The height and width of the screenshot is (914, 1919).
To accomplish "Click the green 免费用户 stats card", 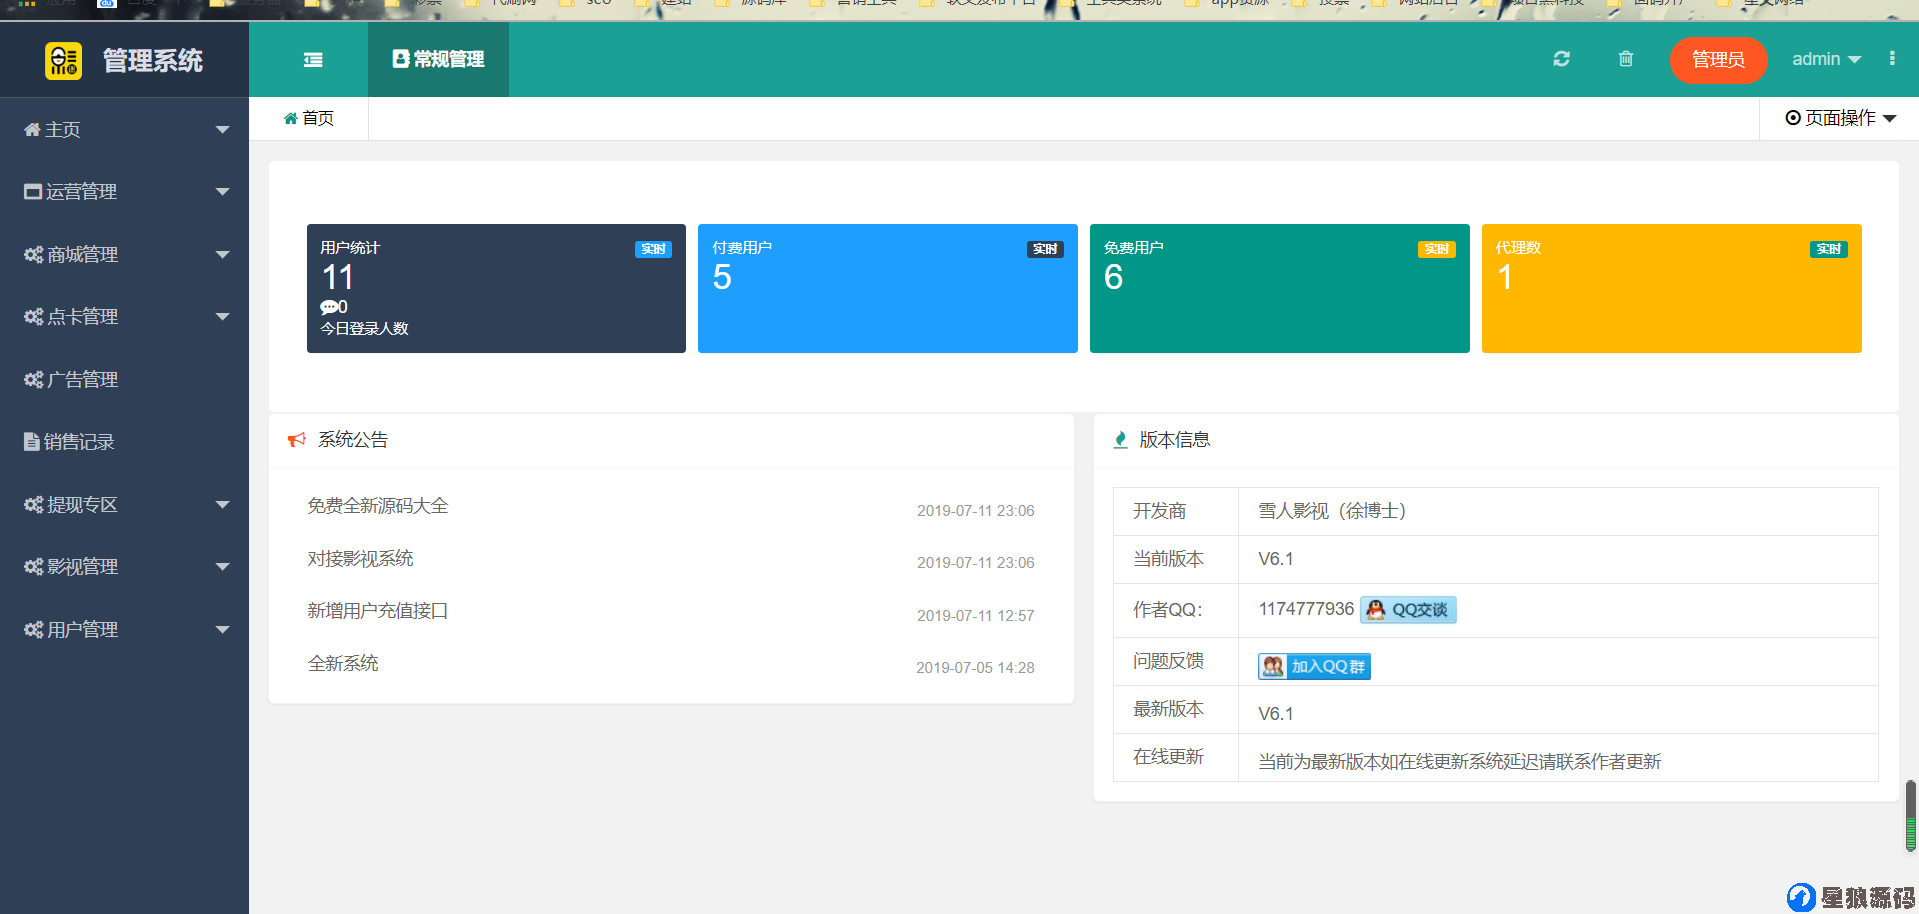I will (1280, 288).
